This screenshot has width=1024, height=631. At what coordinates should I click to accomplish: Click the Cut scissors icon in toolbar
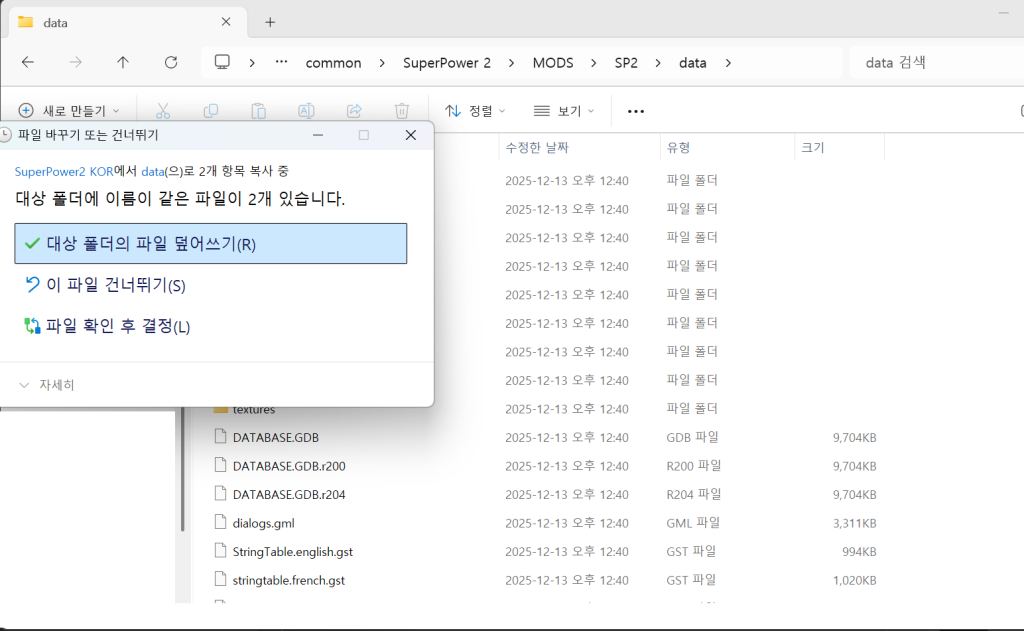[163, 111]
